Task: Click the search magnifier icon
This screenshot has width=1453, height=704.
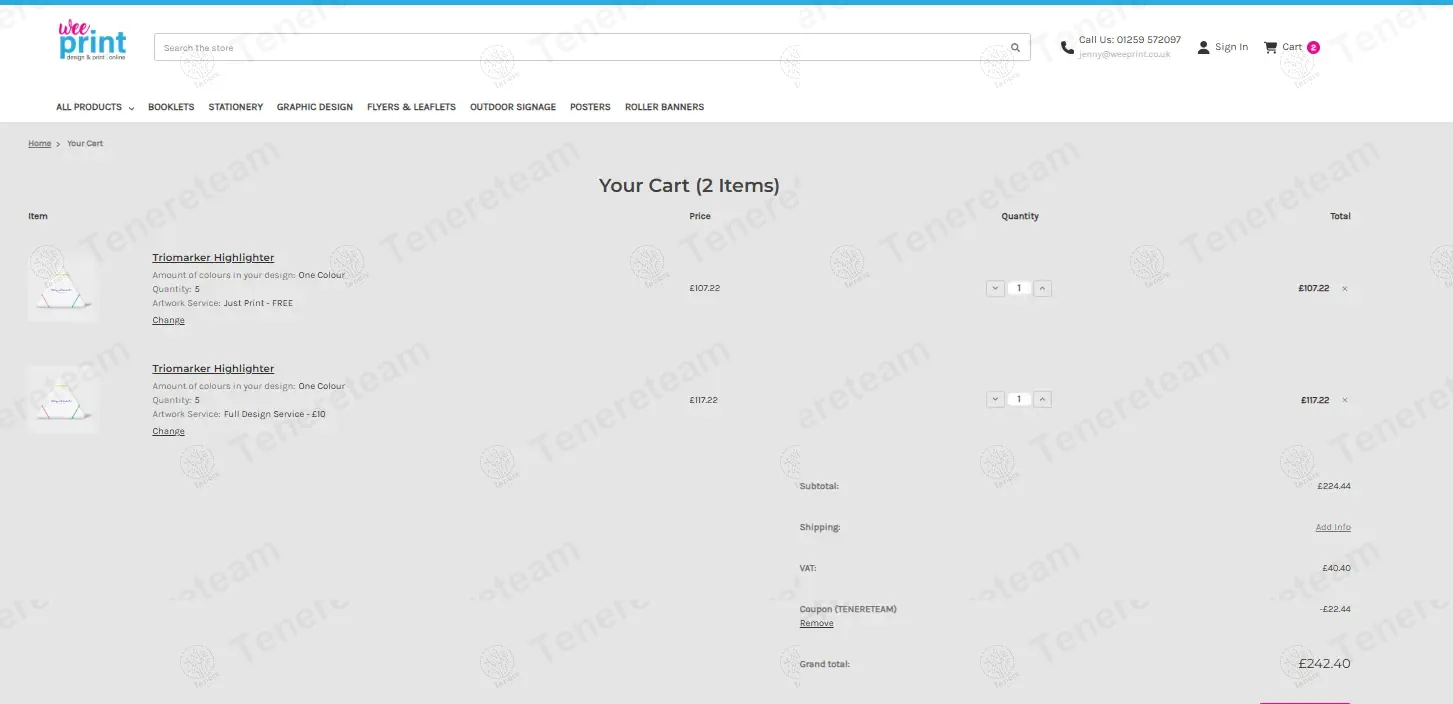Action: tap(1015, 47)
